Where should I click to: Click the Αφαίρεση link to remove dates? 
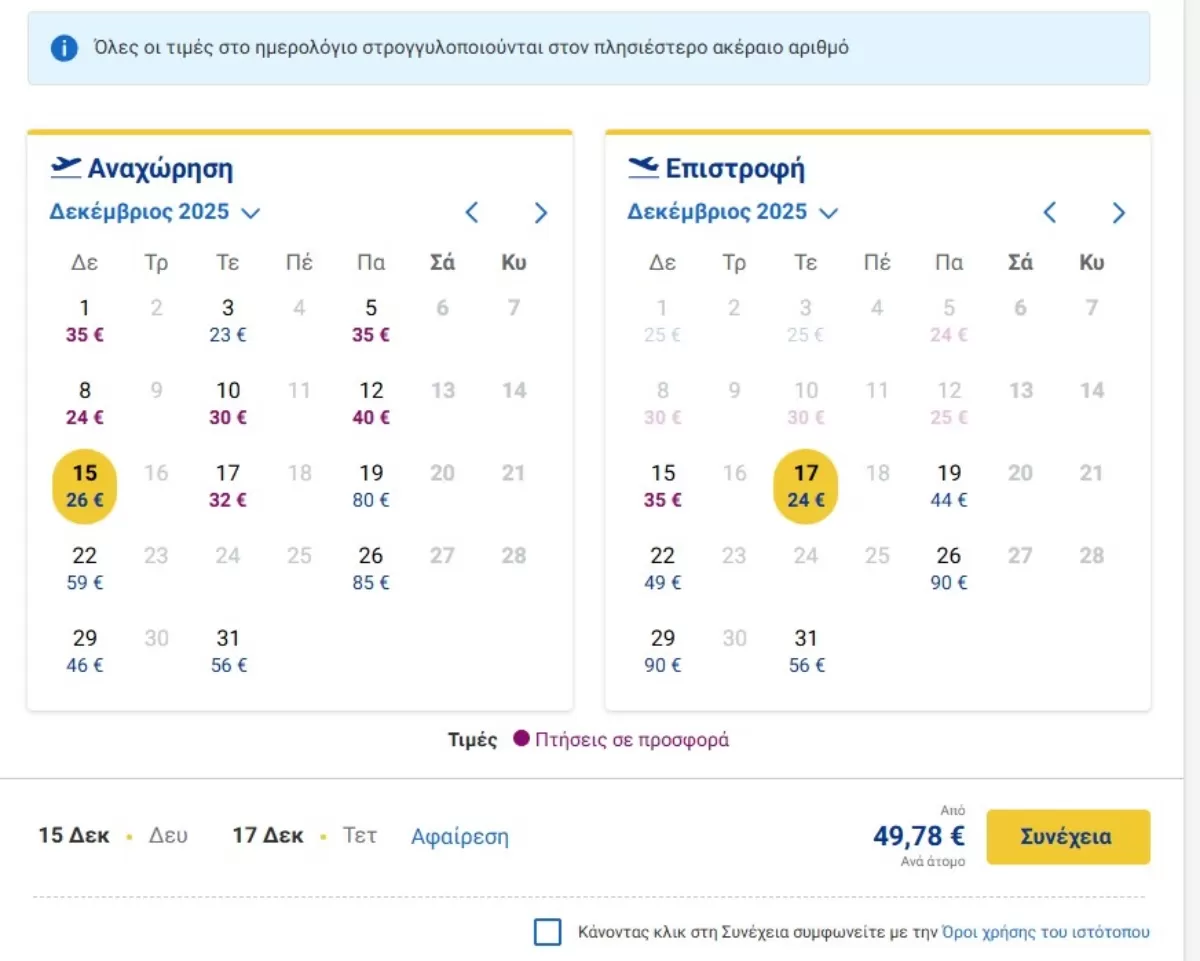coord(459,836)
